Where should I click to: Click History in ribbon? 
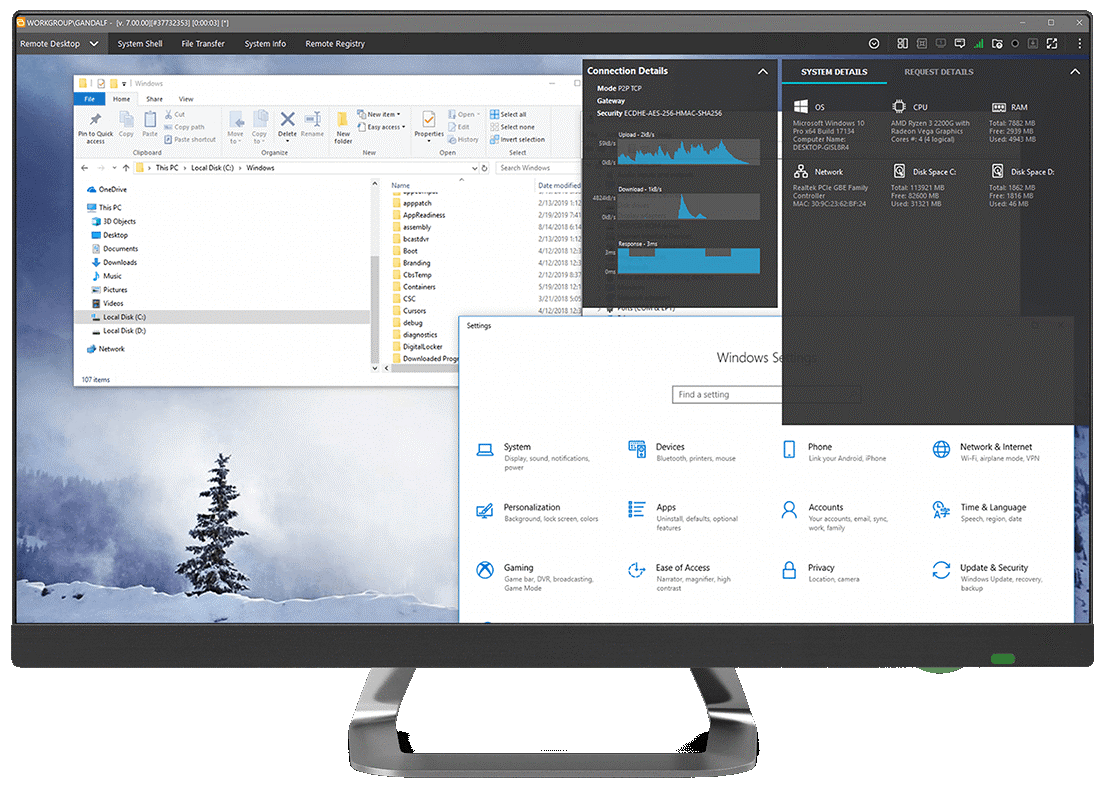click(463, 140)
